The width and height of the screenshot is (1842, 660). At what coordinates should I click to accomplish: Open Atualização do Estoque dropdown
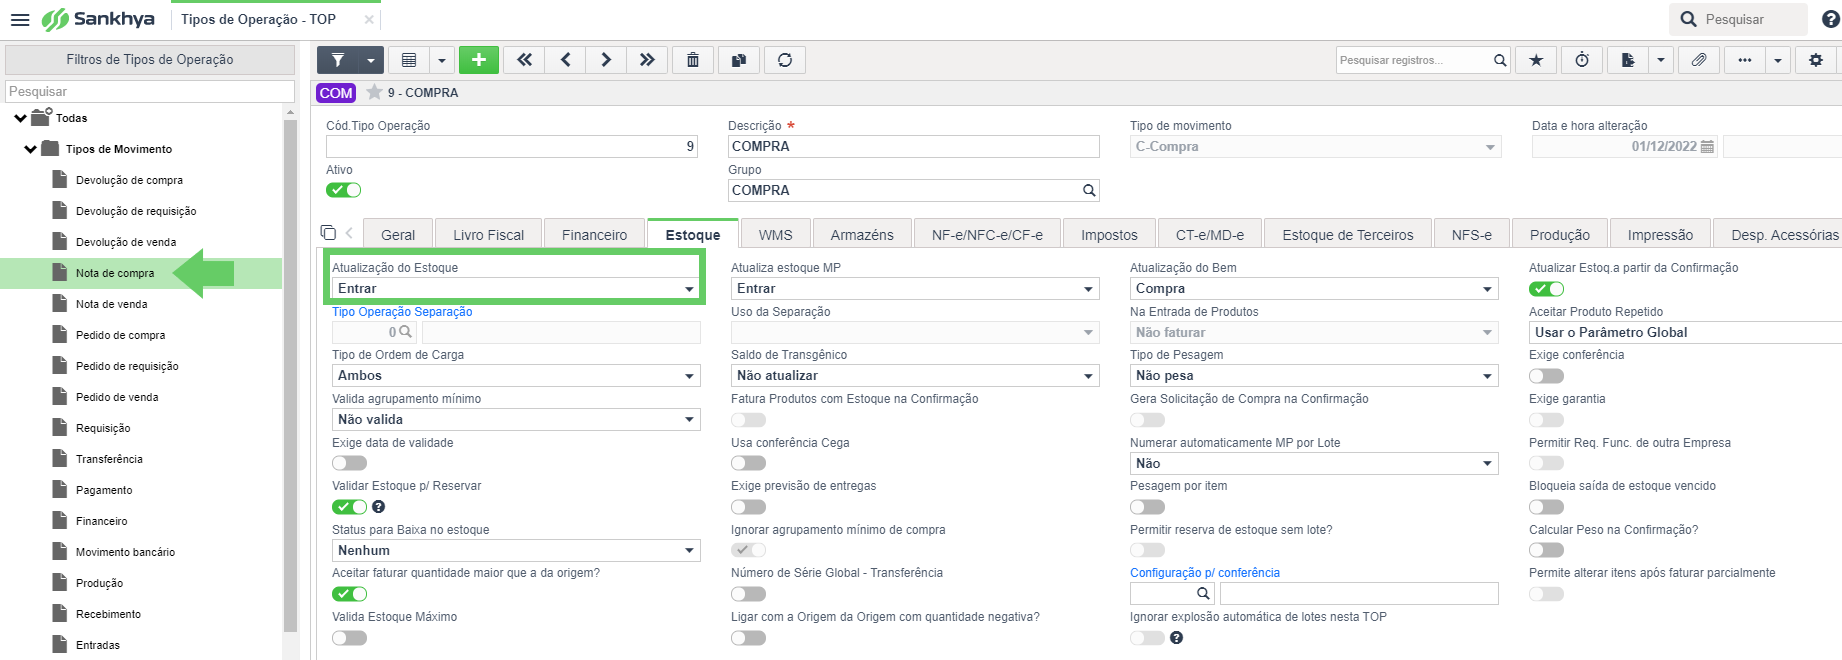516,289
